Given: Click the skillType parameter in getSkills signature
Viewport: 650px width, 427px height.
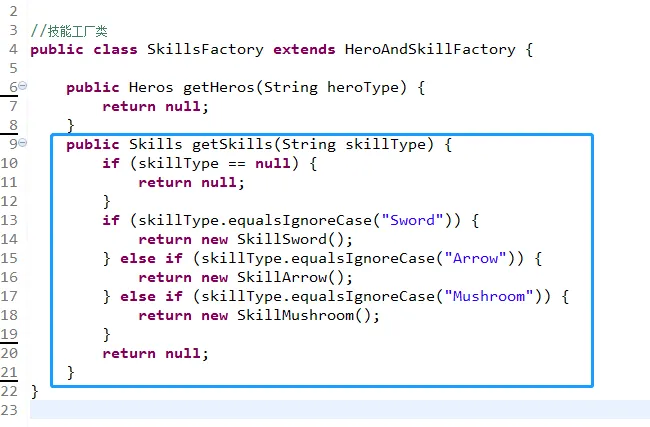Looking at the screenshot, I should (385, 144).
